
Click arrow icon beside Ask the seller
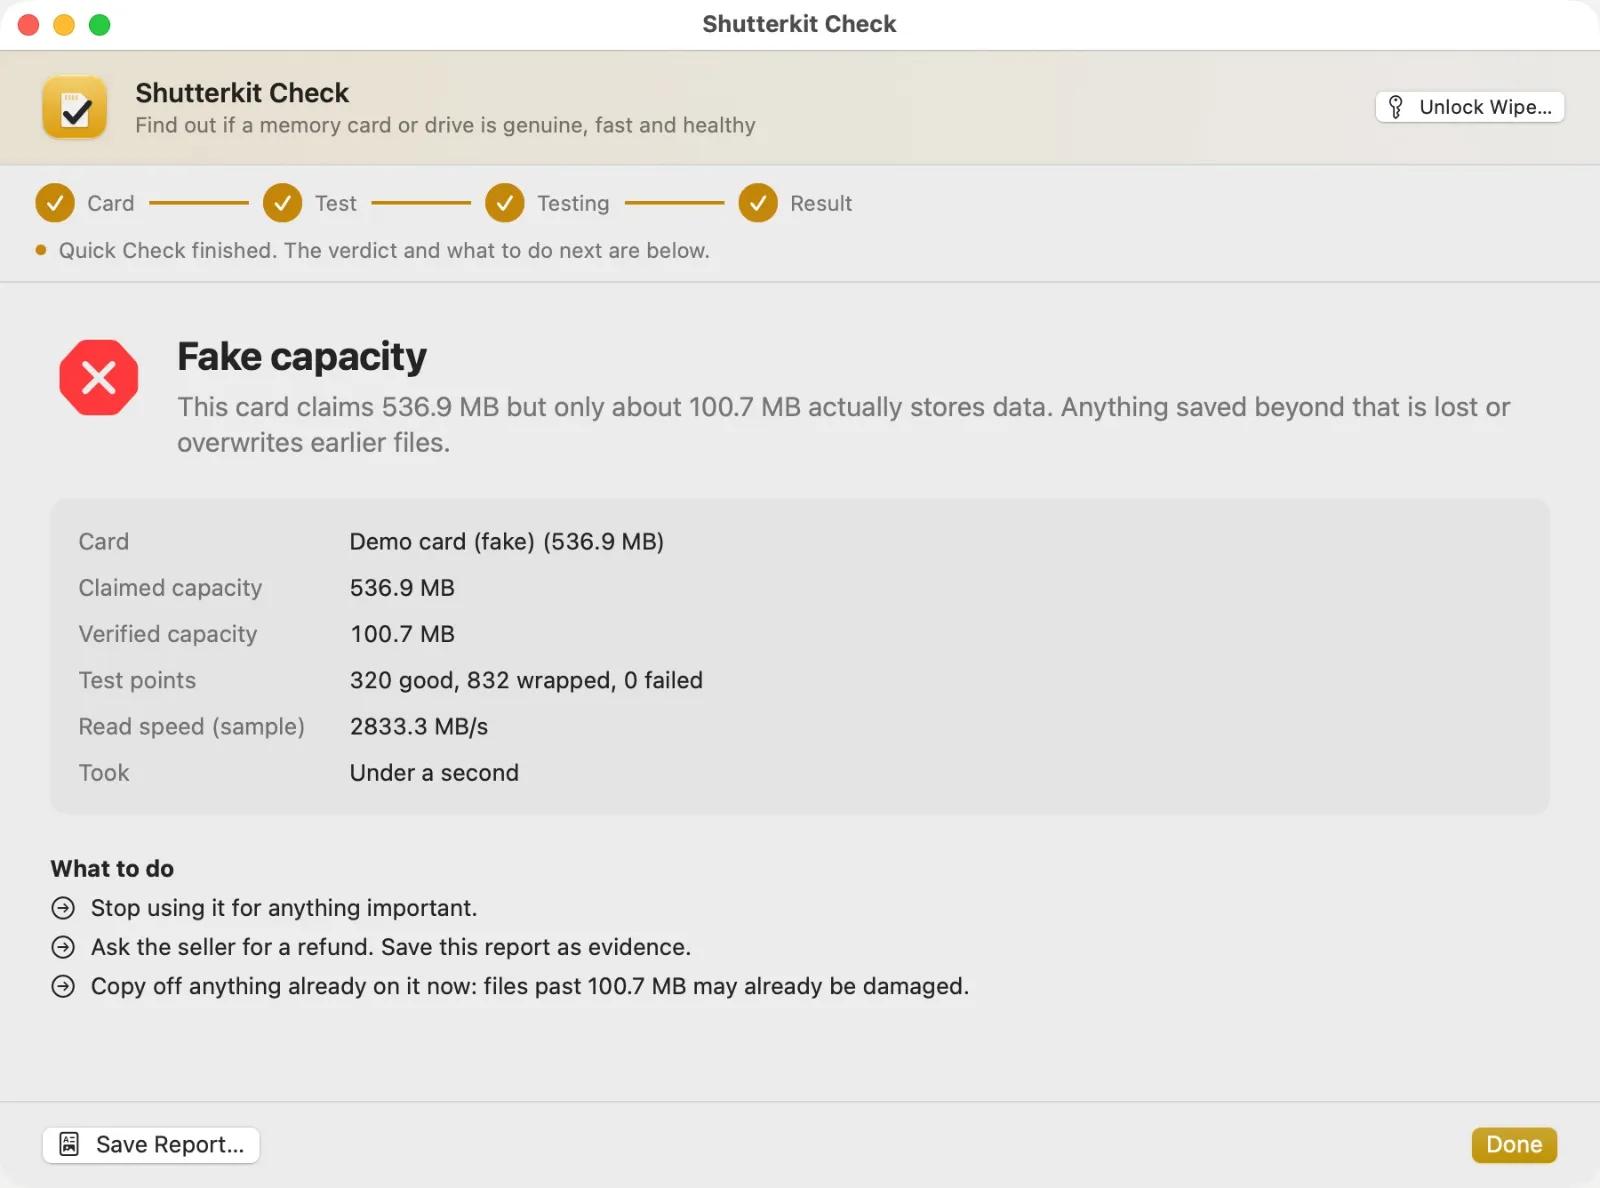(x=63, y=947)
